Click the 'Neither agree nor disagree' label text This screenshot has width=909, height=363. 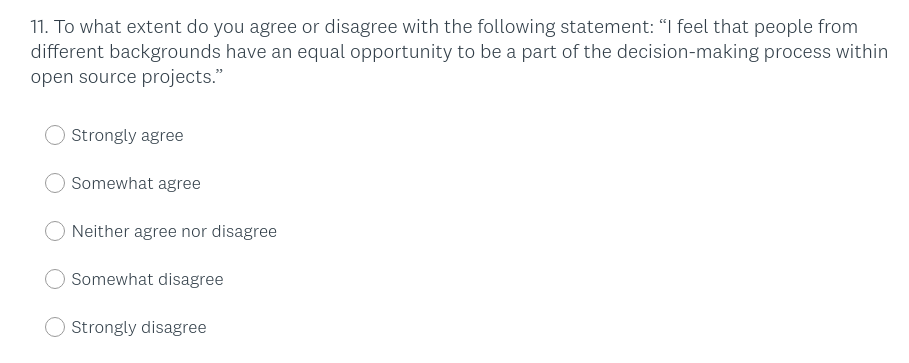pos(174,232)
